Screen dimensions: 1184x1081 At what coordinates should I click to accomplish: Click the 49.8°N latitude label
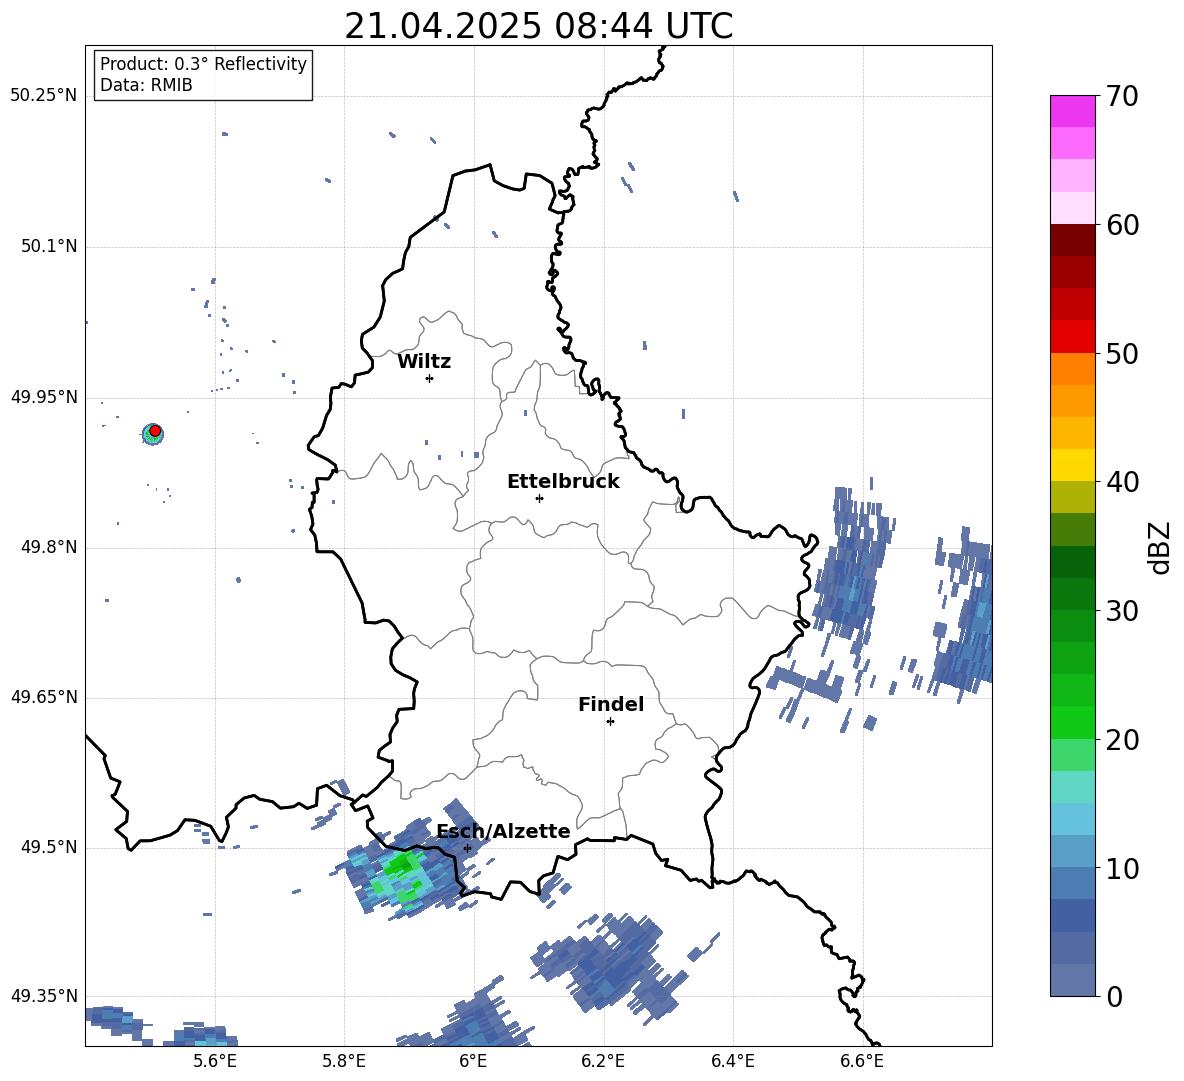[x=49, y=547]
